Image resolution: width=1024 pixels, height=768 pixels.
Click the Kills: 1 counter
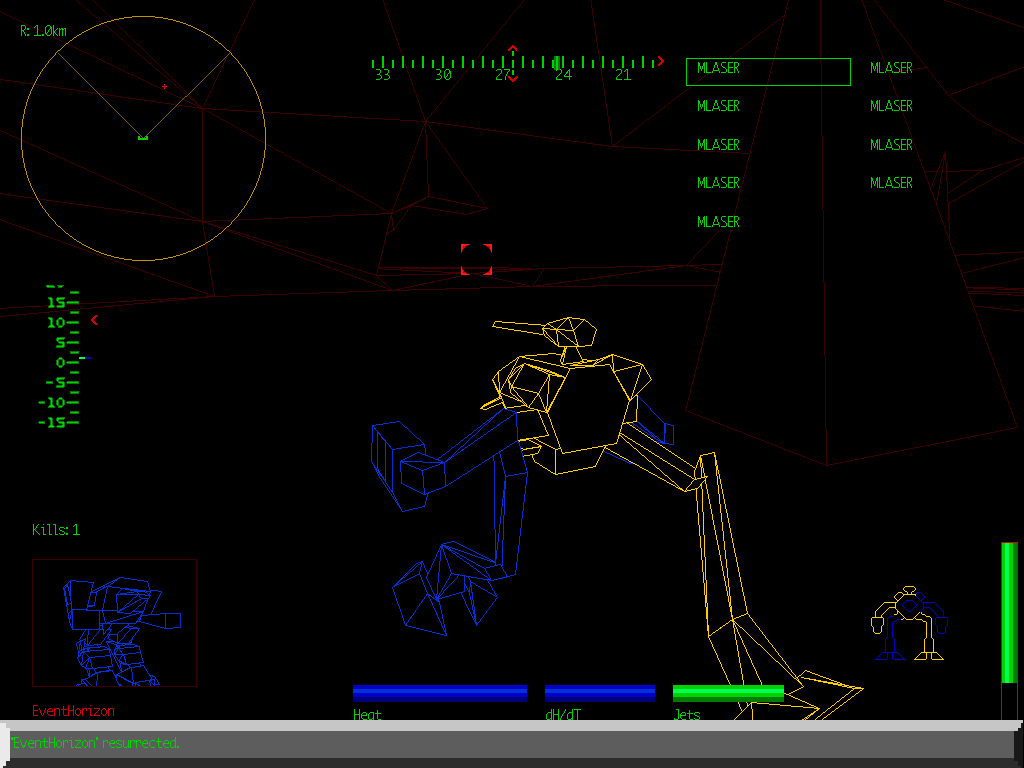58,530
